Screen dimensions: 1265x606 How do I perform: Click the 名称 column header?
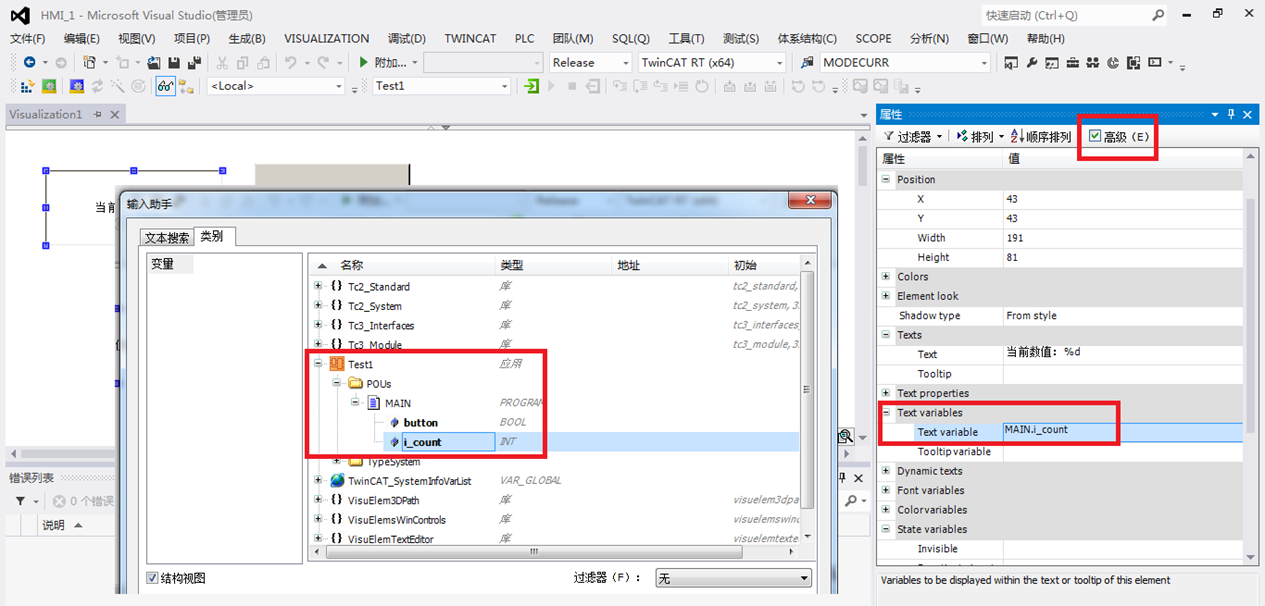click(351, 265)
